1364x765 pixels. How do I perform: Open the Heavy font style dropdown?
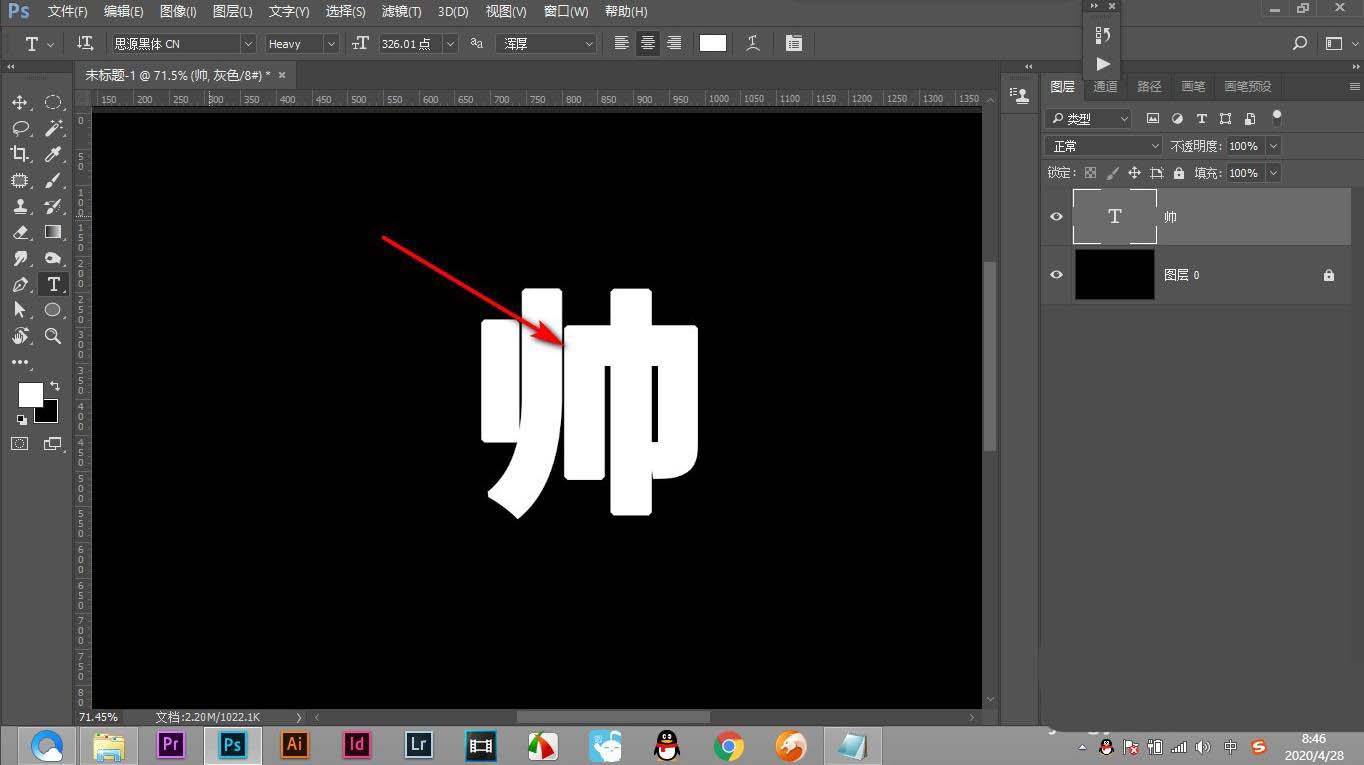pos(331,44)
